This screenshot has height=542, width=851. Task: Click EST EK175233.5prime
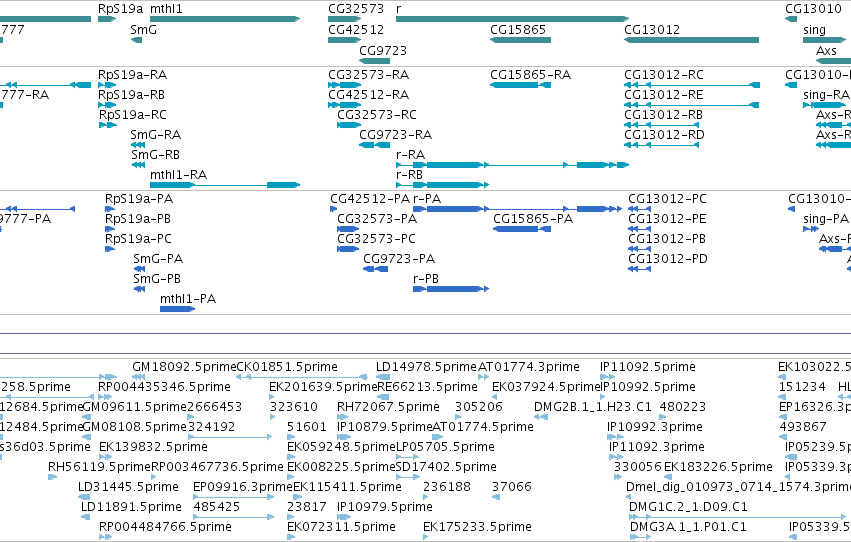pos(426,537)
